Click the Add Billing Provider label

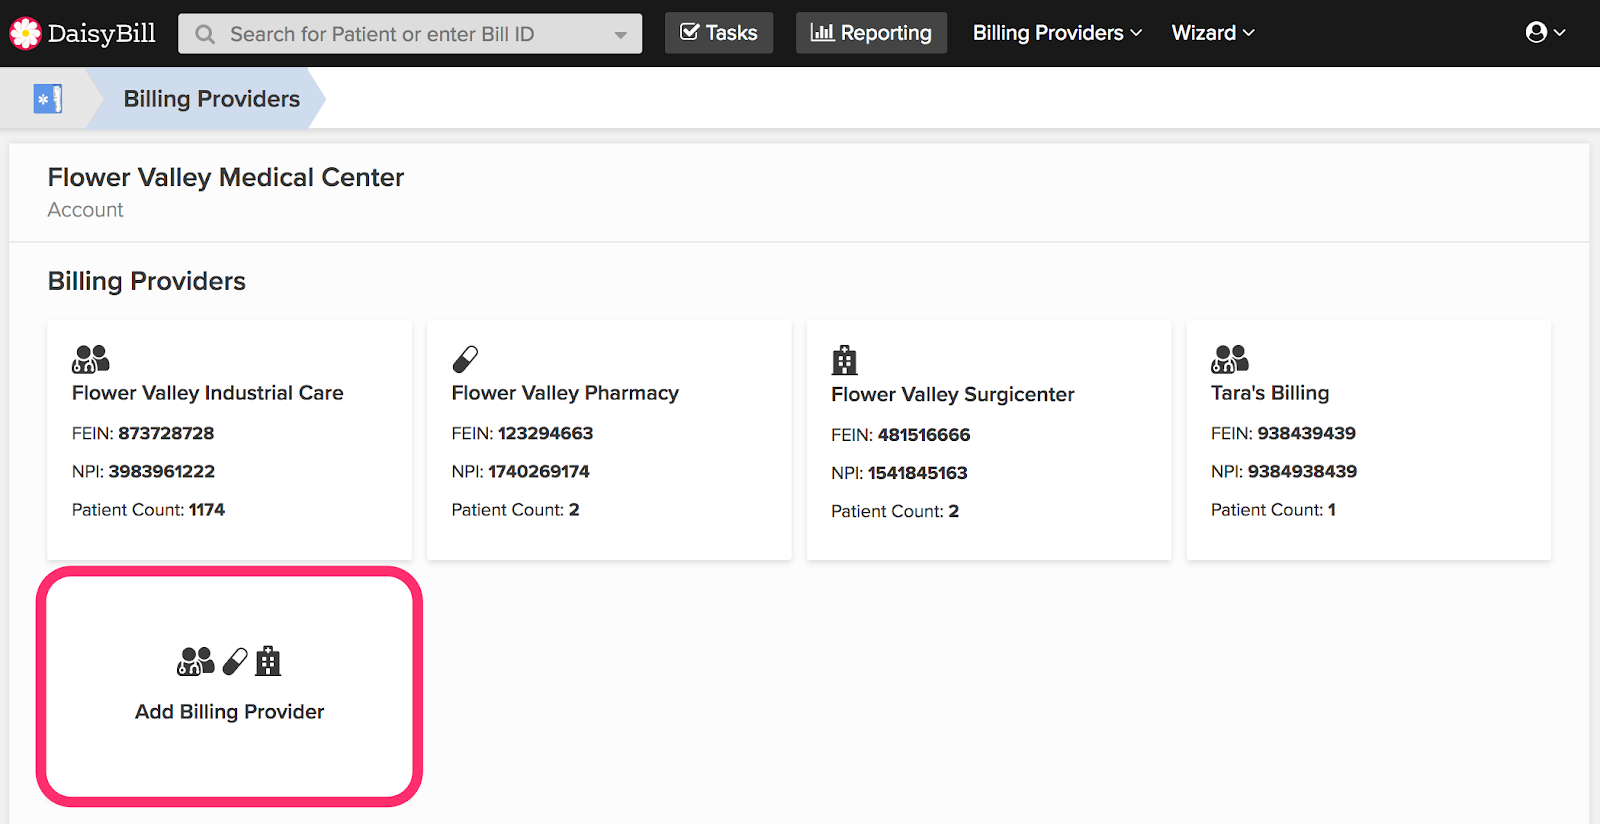(x=230, y=712)
